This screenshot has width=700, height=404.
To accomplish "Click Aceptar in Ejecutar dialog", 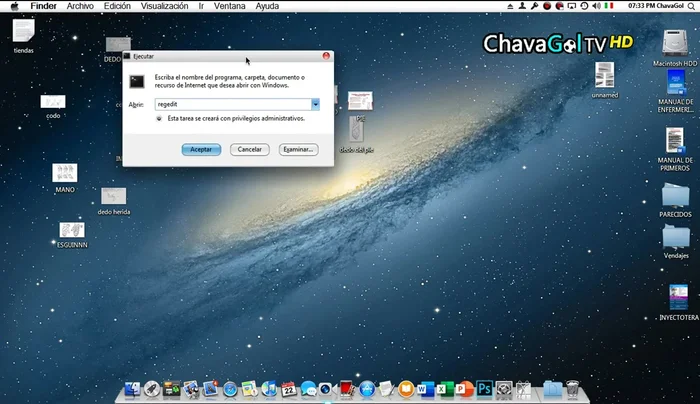I will 201,150.
